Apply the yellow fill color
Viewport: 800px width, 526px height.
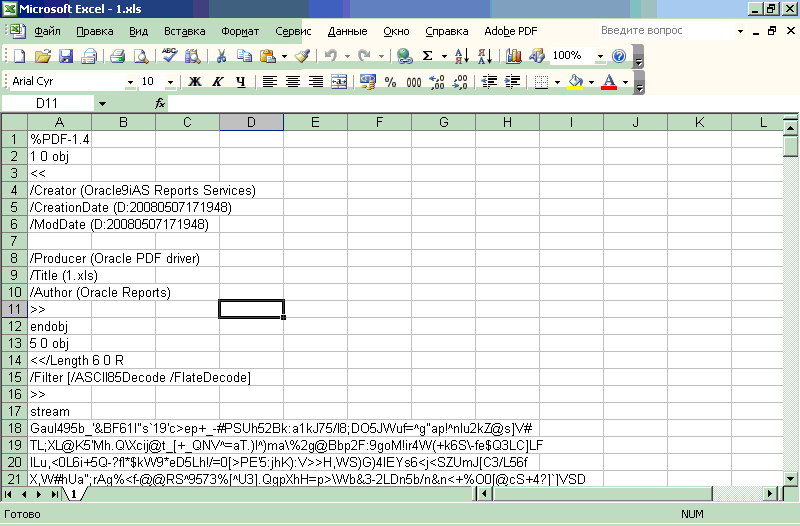[x=575, y=82]
